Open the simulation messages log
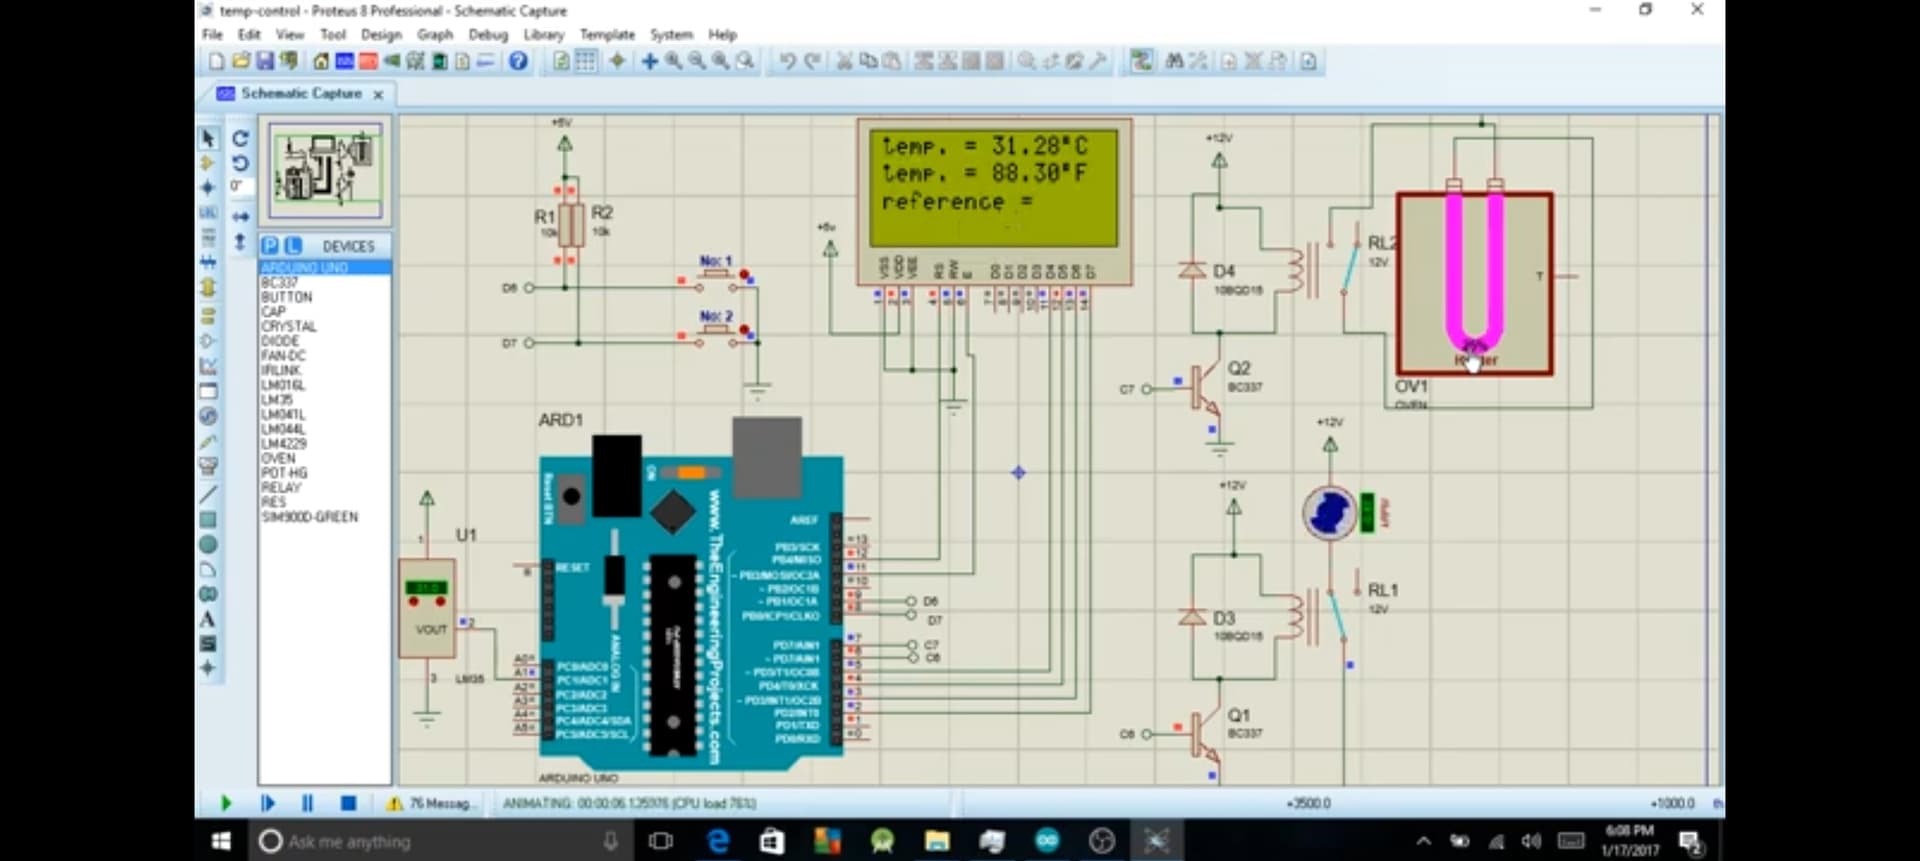Screen dimensions: 1920x861 point(434,803)
